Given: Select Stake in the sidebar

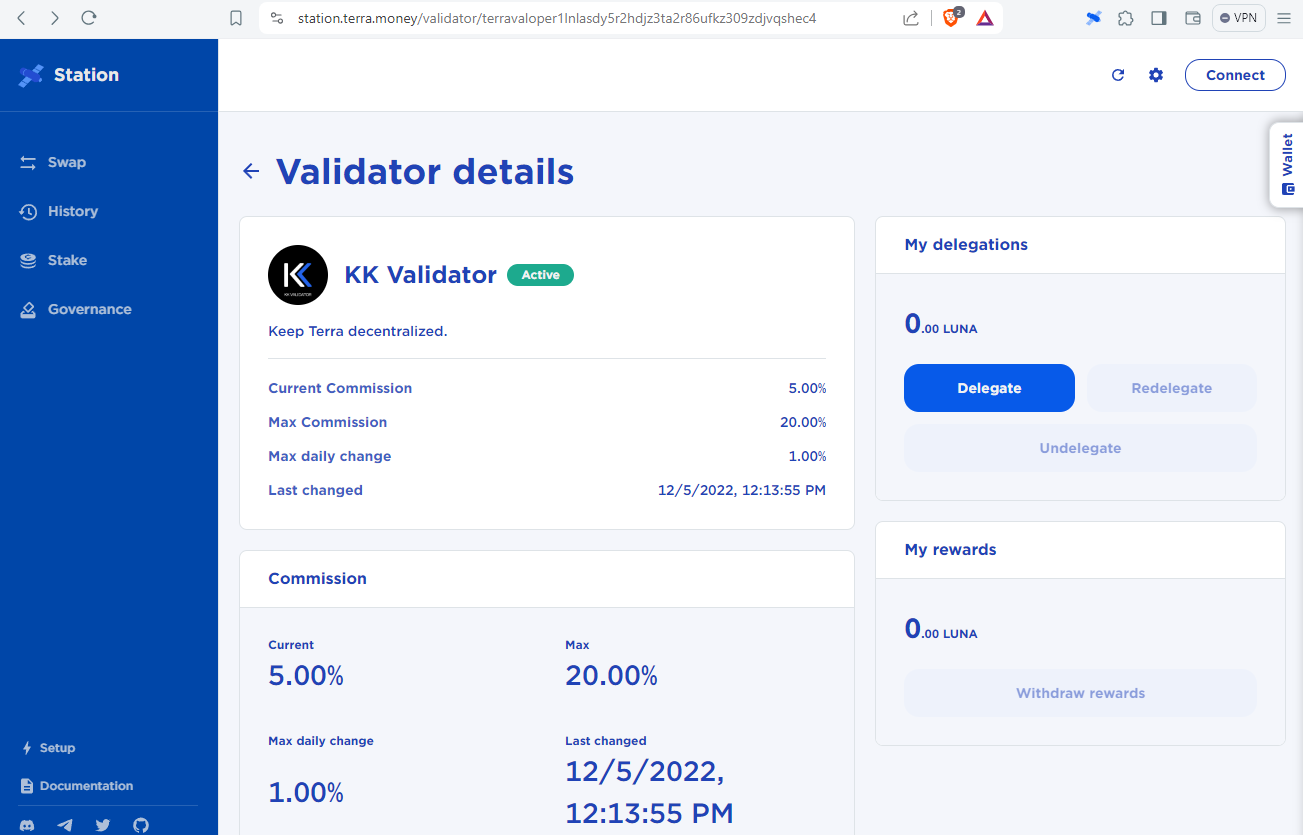Looking at the screenshot, I should tap(67, 260).
